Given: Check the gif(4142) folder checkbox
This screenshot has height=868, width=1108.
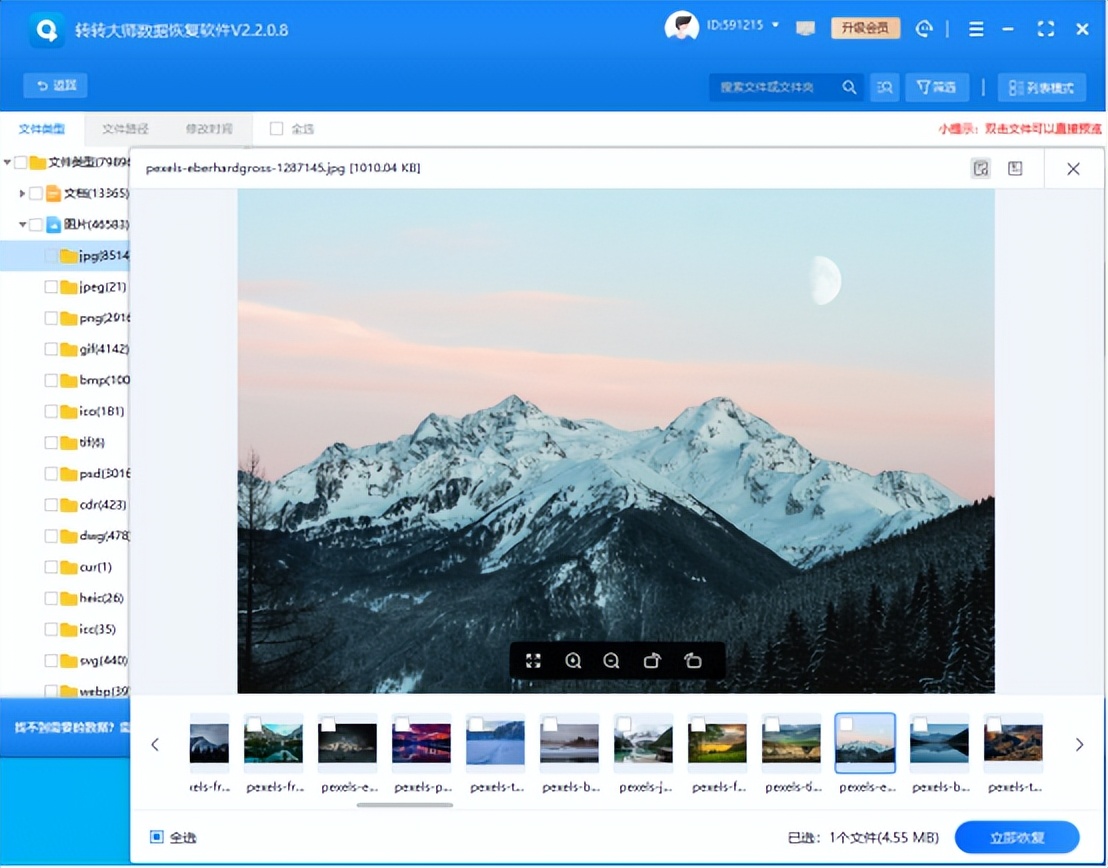Looking at the screenshot, I should pyautogui.click(x=51, y=349).
